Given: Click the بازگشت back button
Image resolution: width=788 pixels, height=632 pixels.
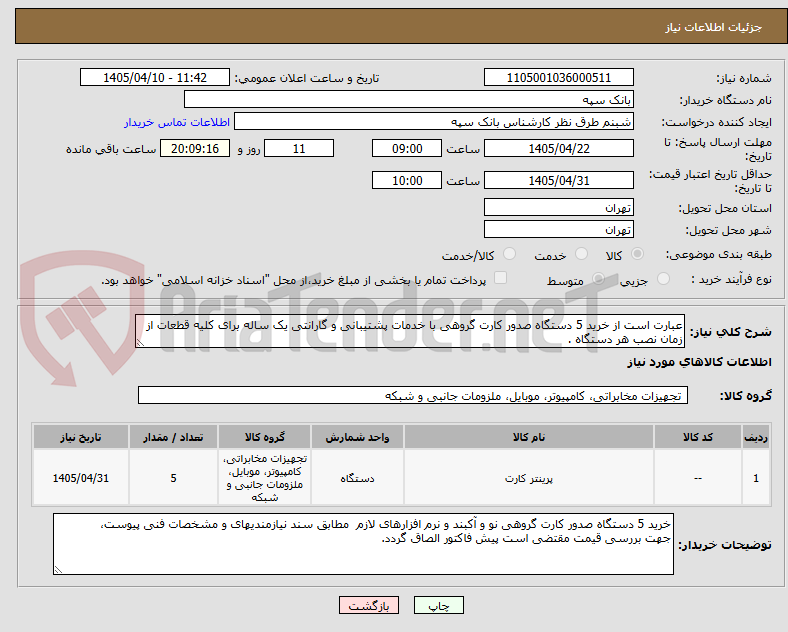Looking at the screenshot, I should [x=369, y=605].
